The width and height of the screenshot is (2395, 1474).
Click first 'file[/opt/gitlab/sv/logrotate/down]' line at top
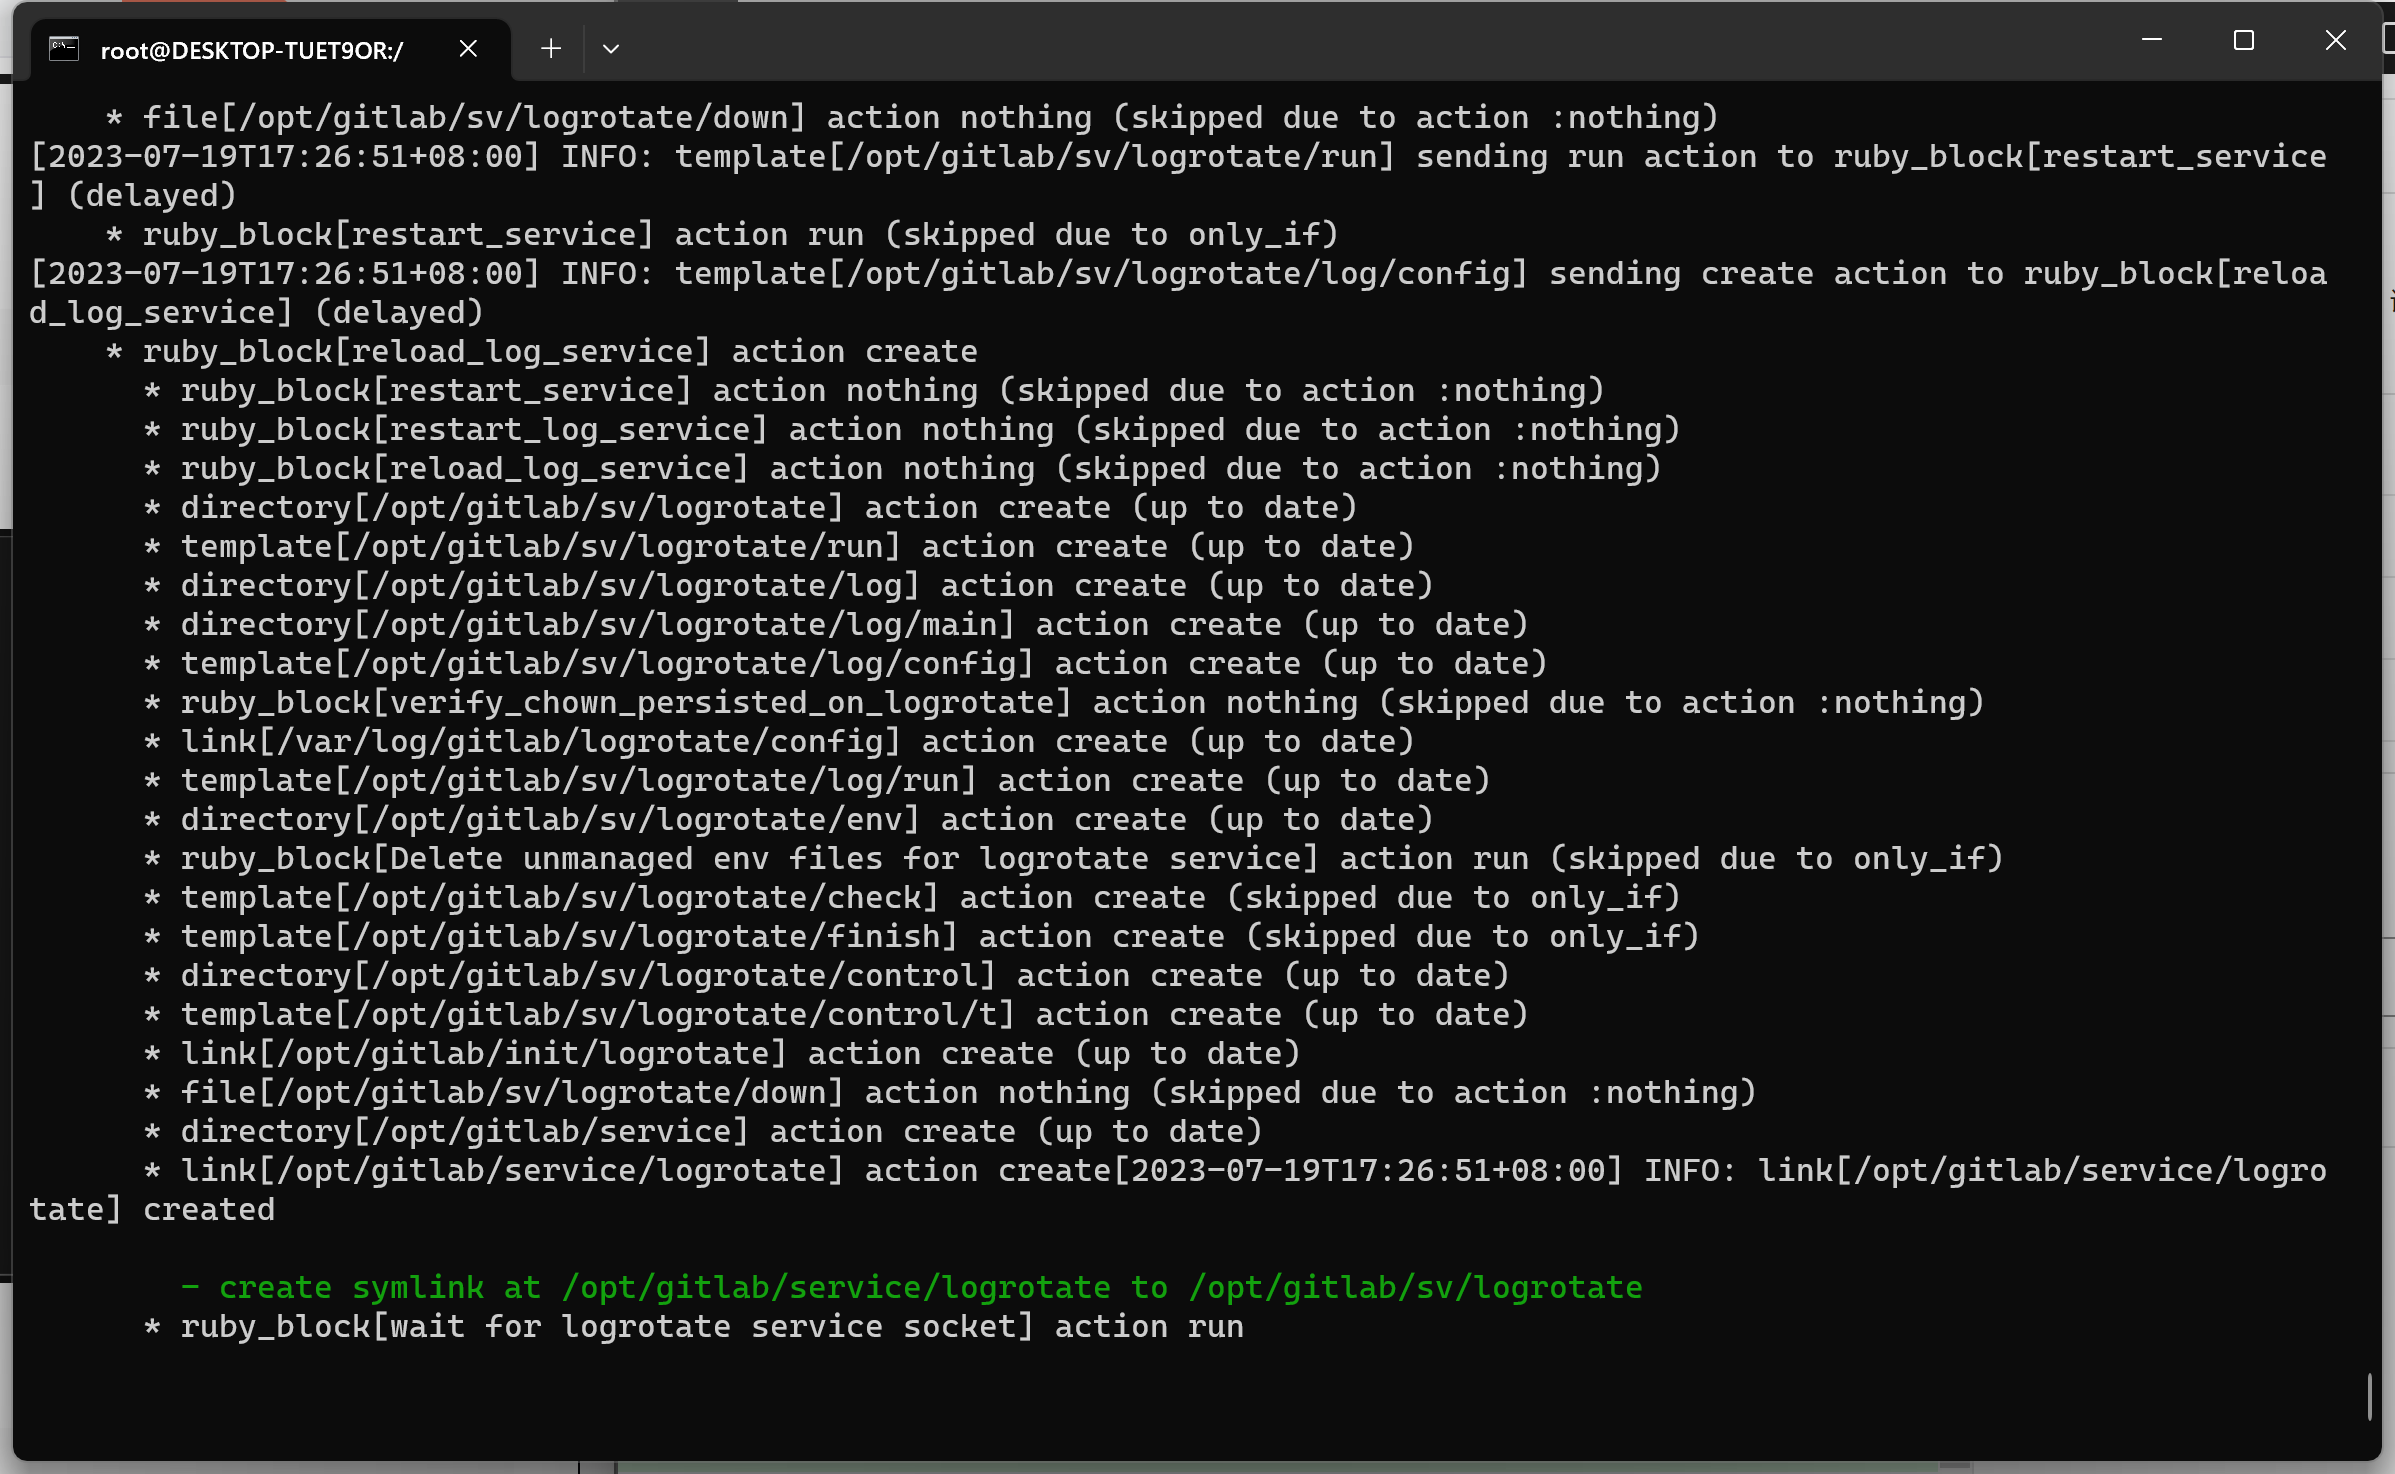point(912,117)
